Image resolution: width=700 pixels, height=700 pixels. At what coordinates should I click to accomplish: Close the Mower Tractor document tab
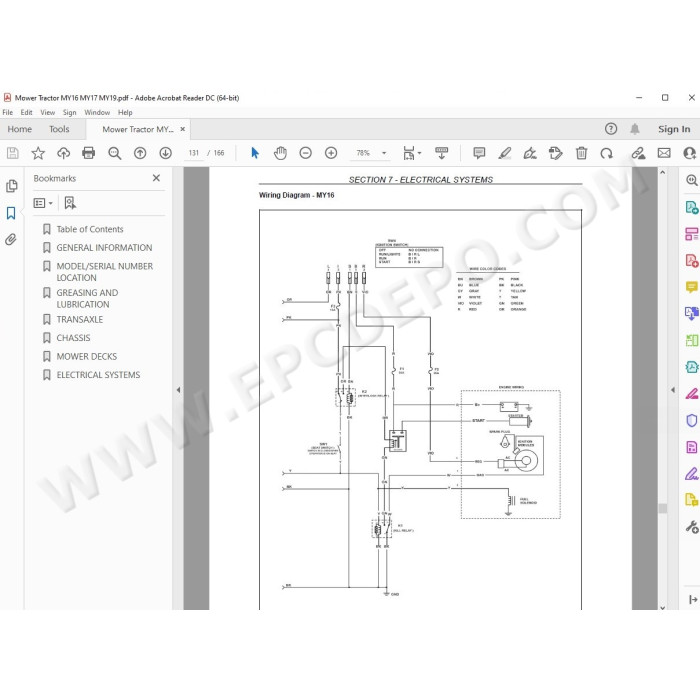click(183, 129)
